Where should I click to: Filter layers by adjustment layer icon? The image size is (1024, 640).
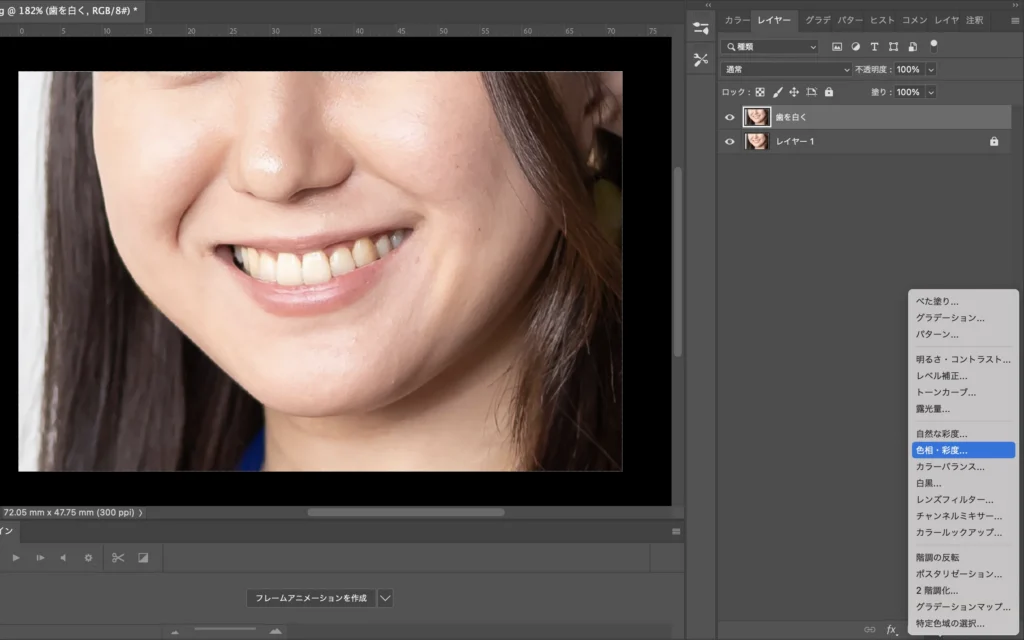855,47
